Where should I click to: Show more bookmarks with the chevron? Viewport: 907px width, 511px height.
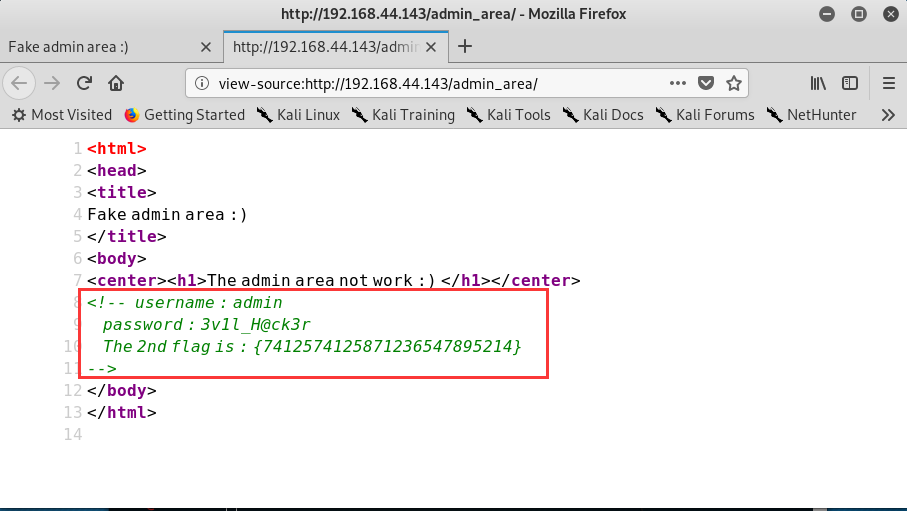click(888, 115)
